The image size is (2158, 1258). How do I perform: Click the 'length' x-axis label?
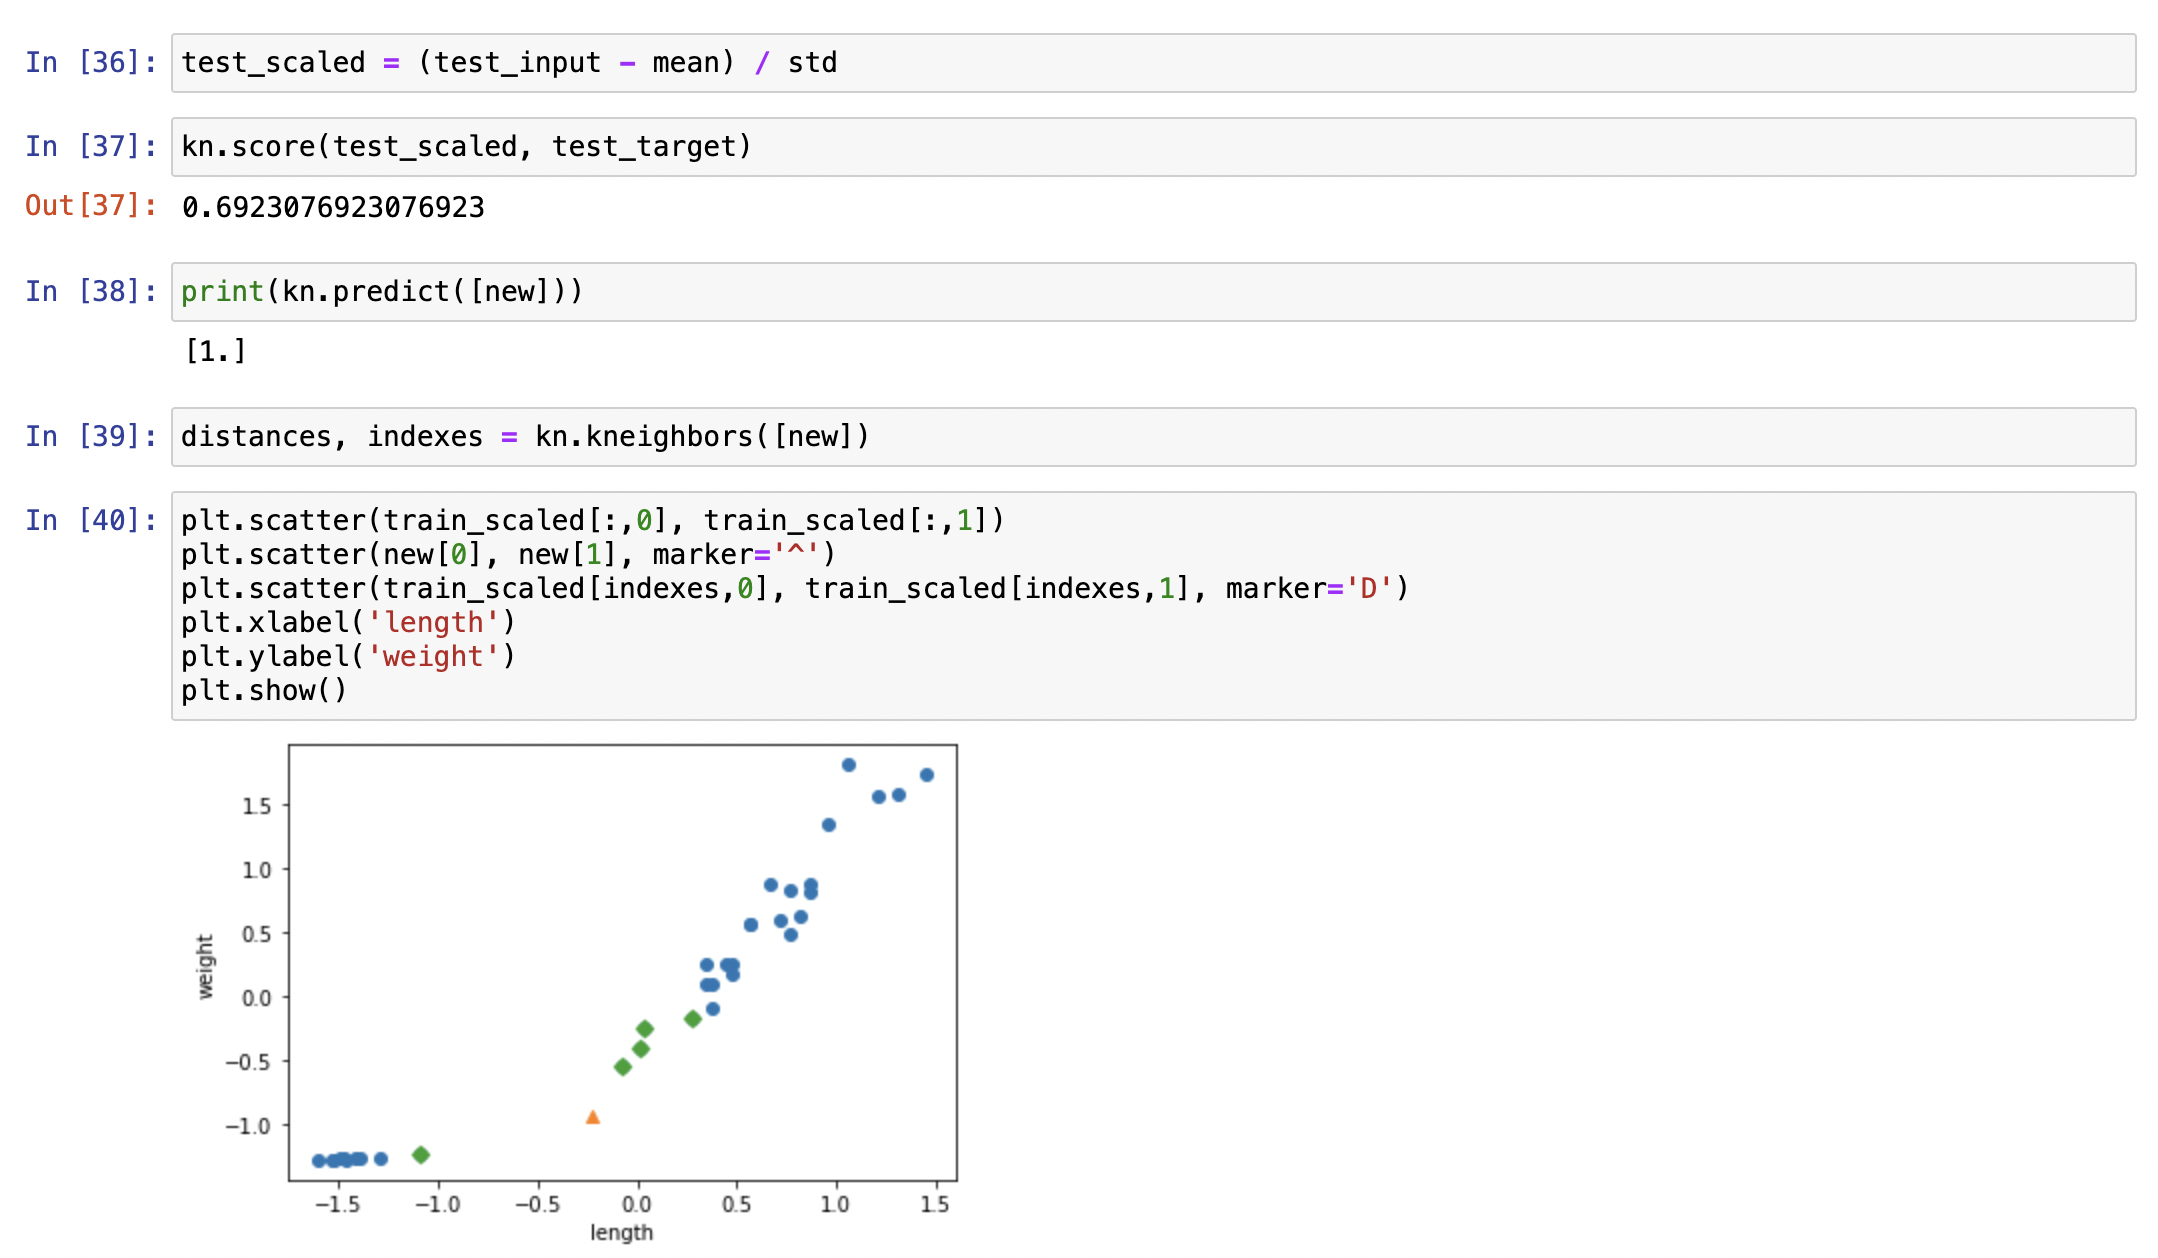(621, 1232)
